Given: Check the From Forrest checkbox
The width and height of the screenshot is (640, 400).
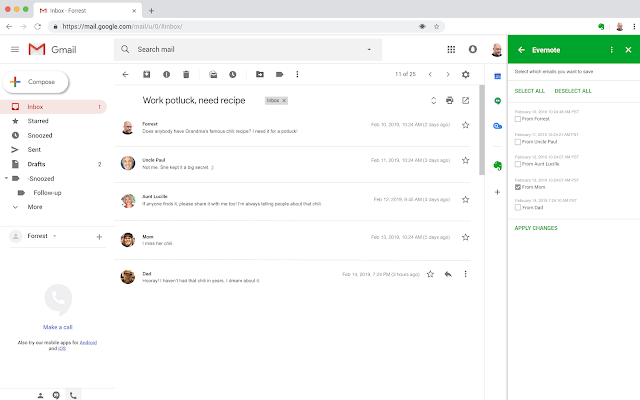Looking at the screenshot, I should tap(518, 119).
